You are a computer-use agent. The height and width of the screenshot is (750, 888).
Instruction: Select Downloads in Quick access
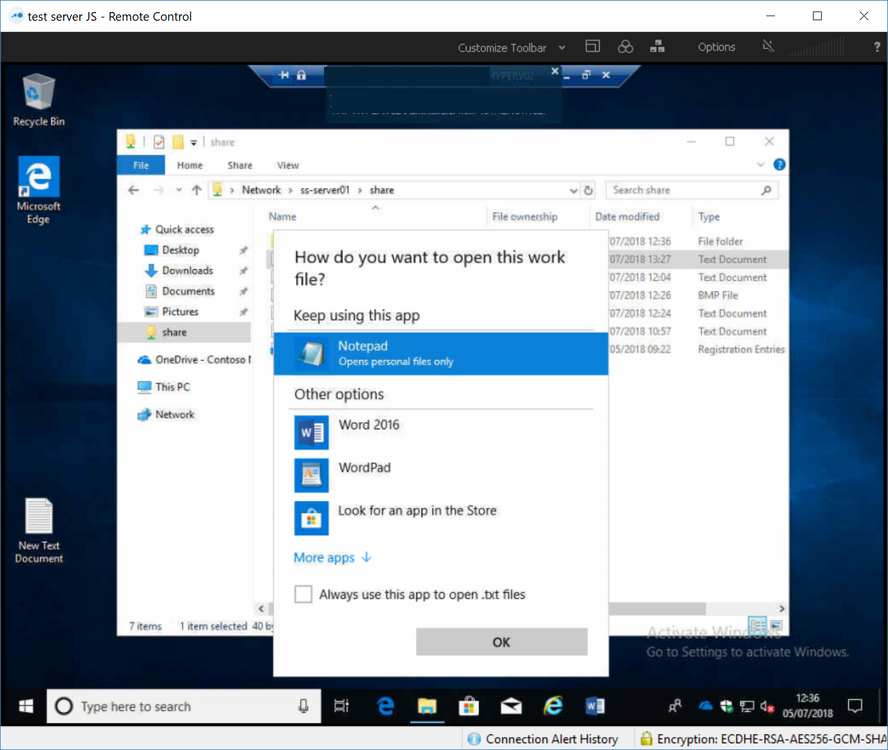[x=187, y=271]
